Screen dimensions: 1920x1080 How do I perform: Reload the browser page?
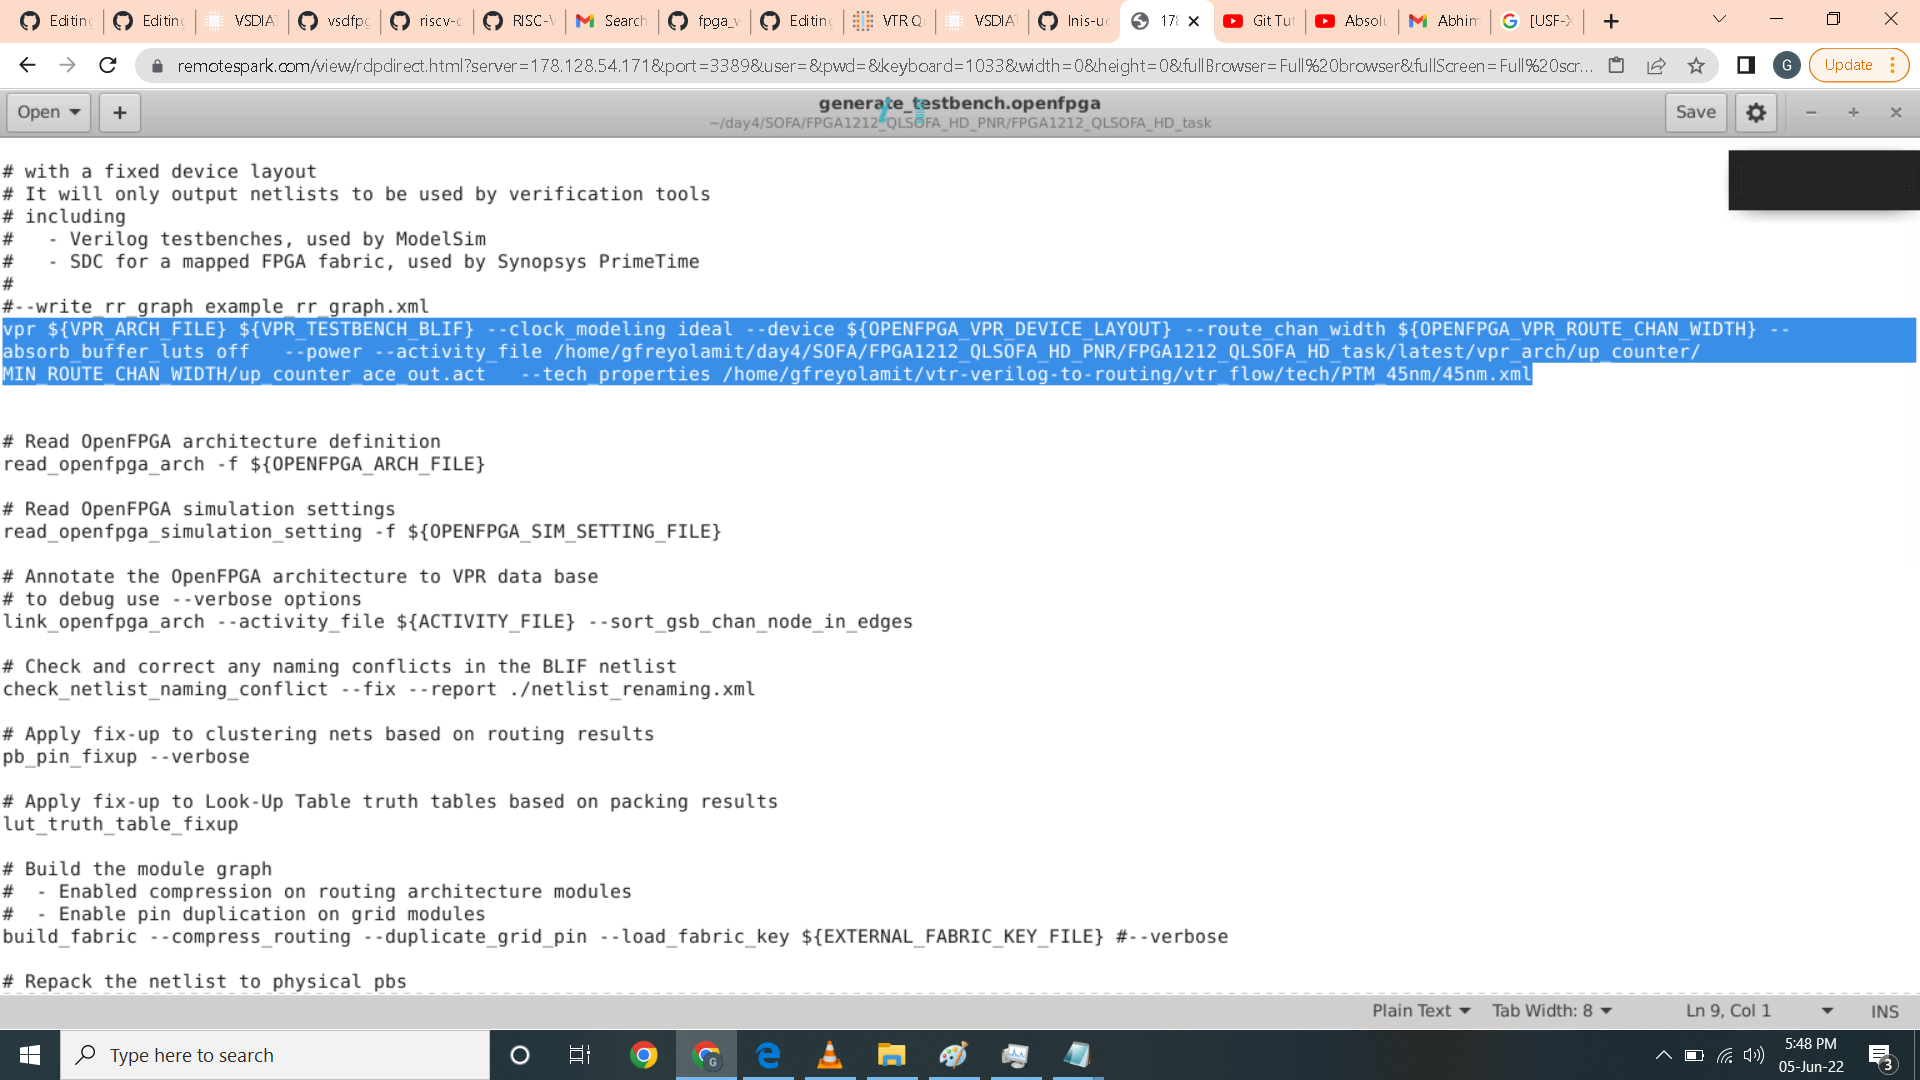[108, 66]
